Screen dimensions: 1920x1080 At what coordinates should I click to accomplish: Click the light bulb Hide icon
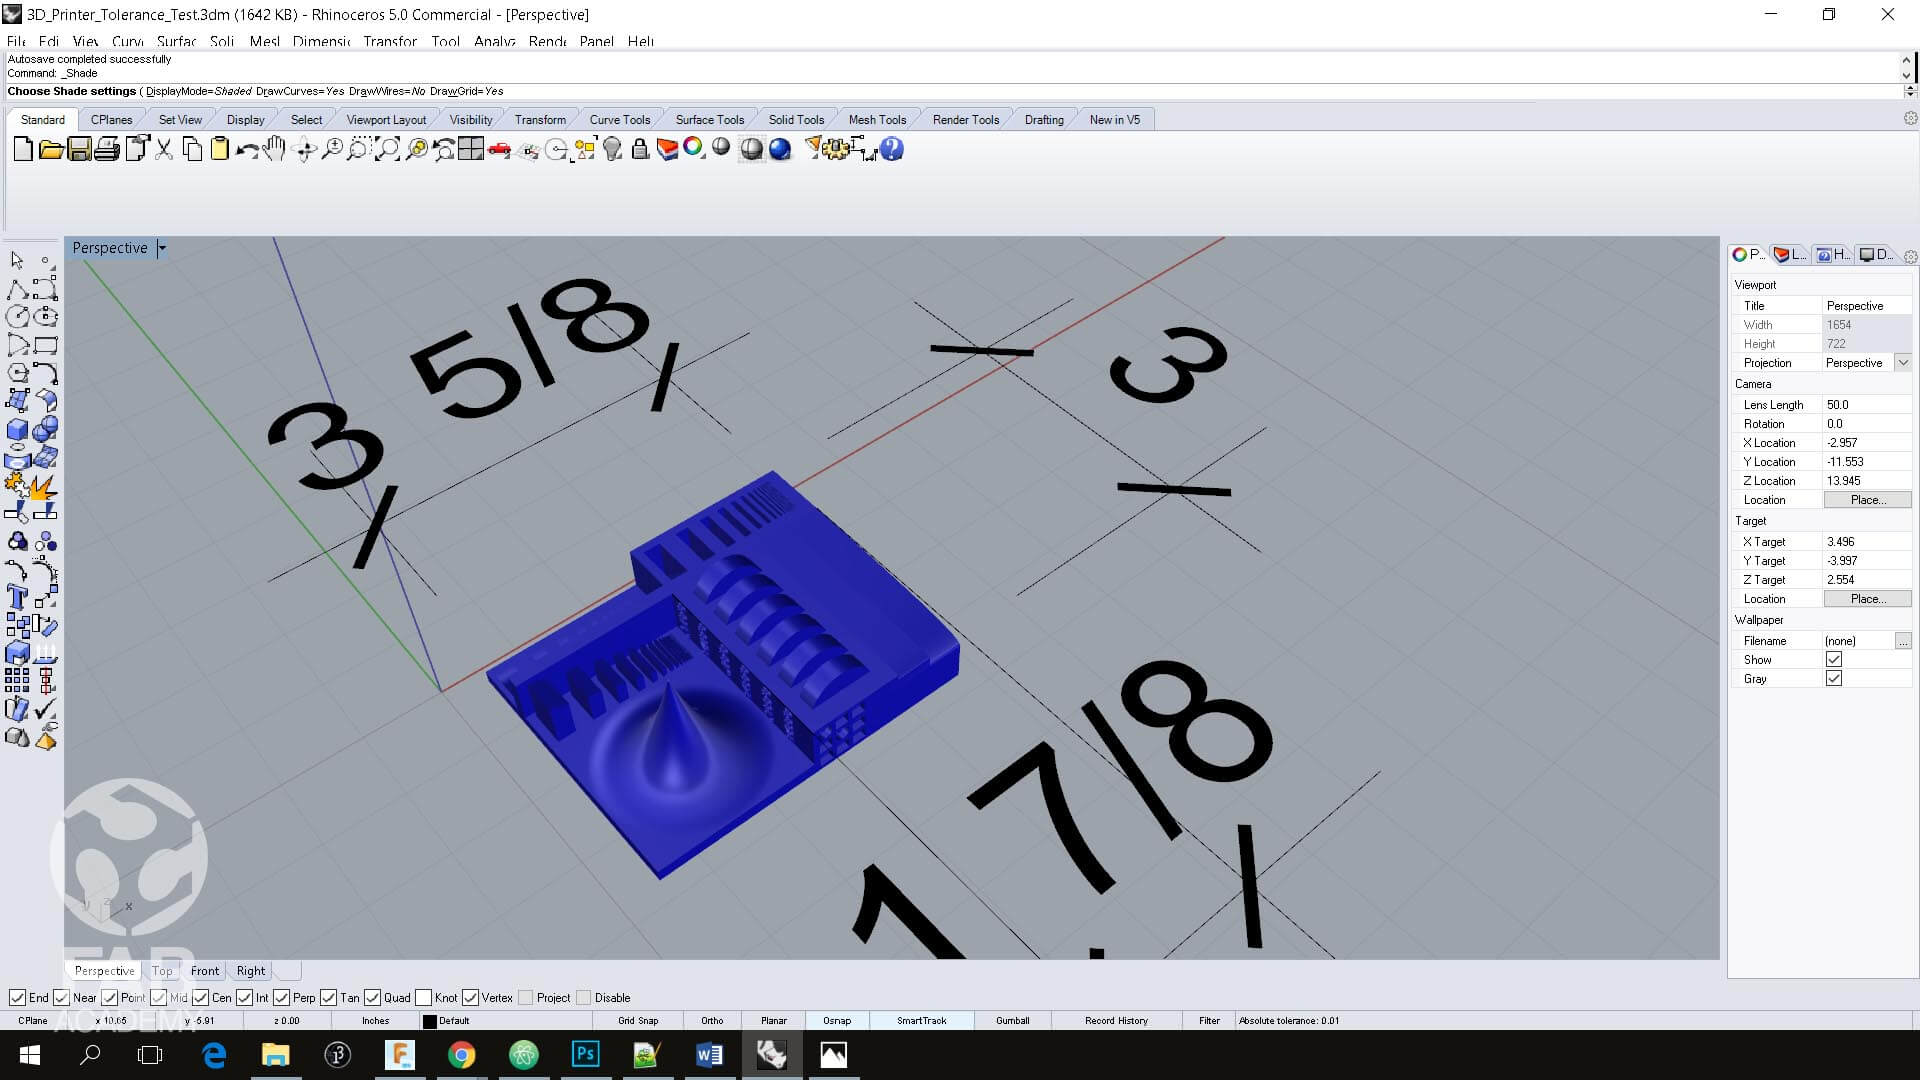[613, 150]
